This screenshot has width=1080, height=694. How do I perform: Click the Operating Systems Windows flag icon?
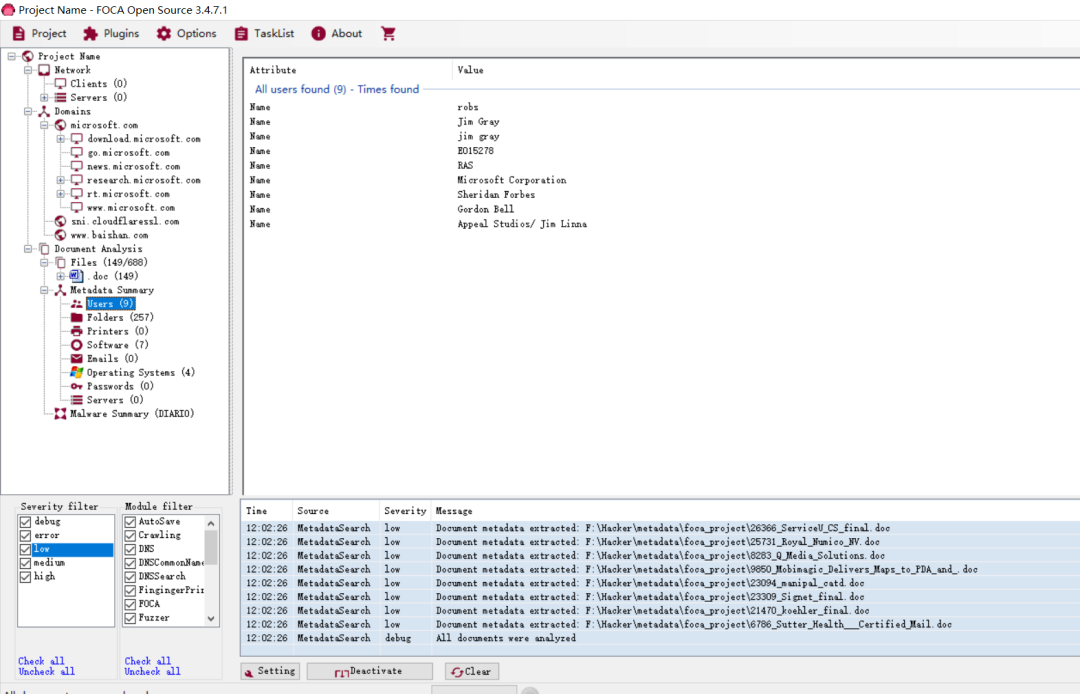point(76,372)
